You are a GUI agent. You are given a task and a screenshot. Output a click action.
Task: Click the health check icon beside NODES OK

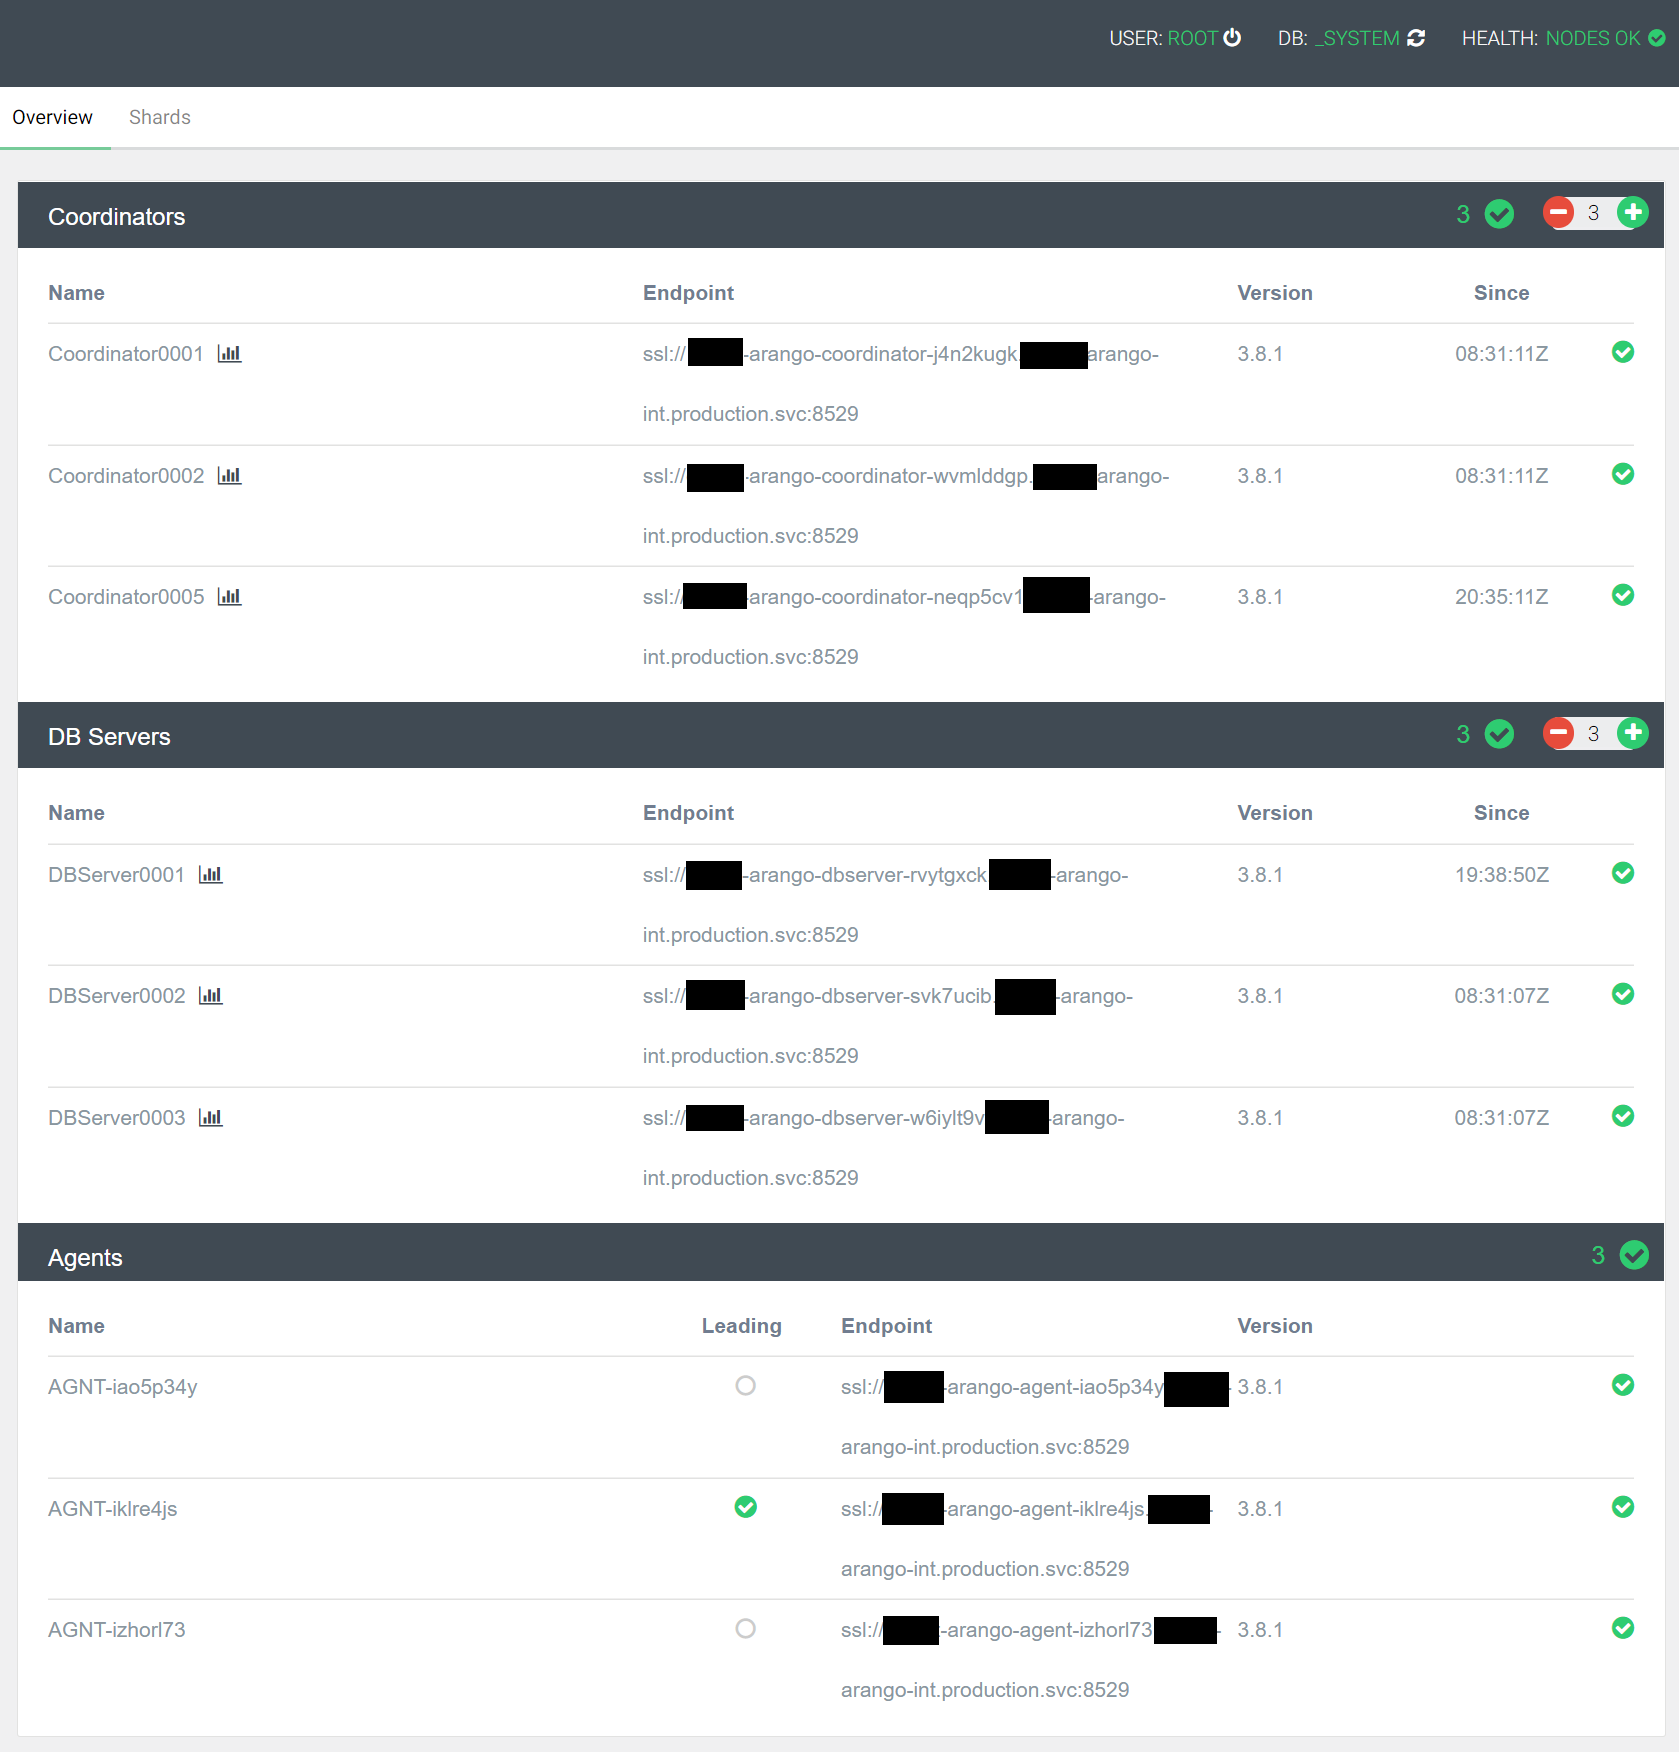point(1657,37)
